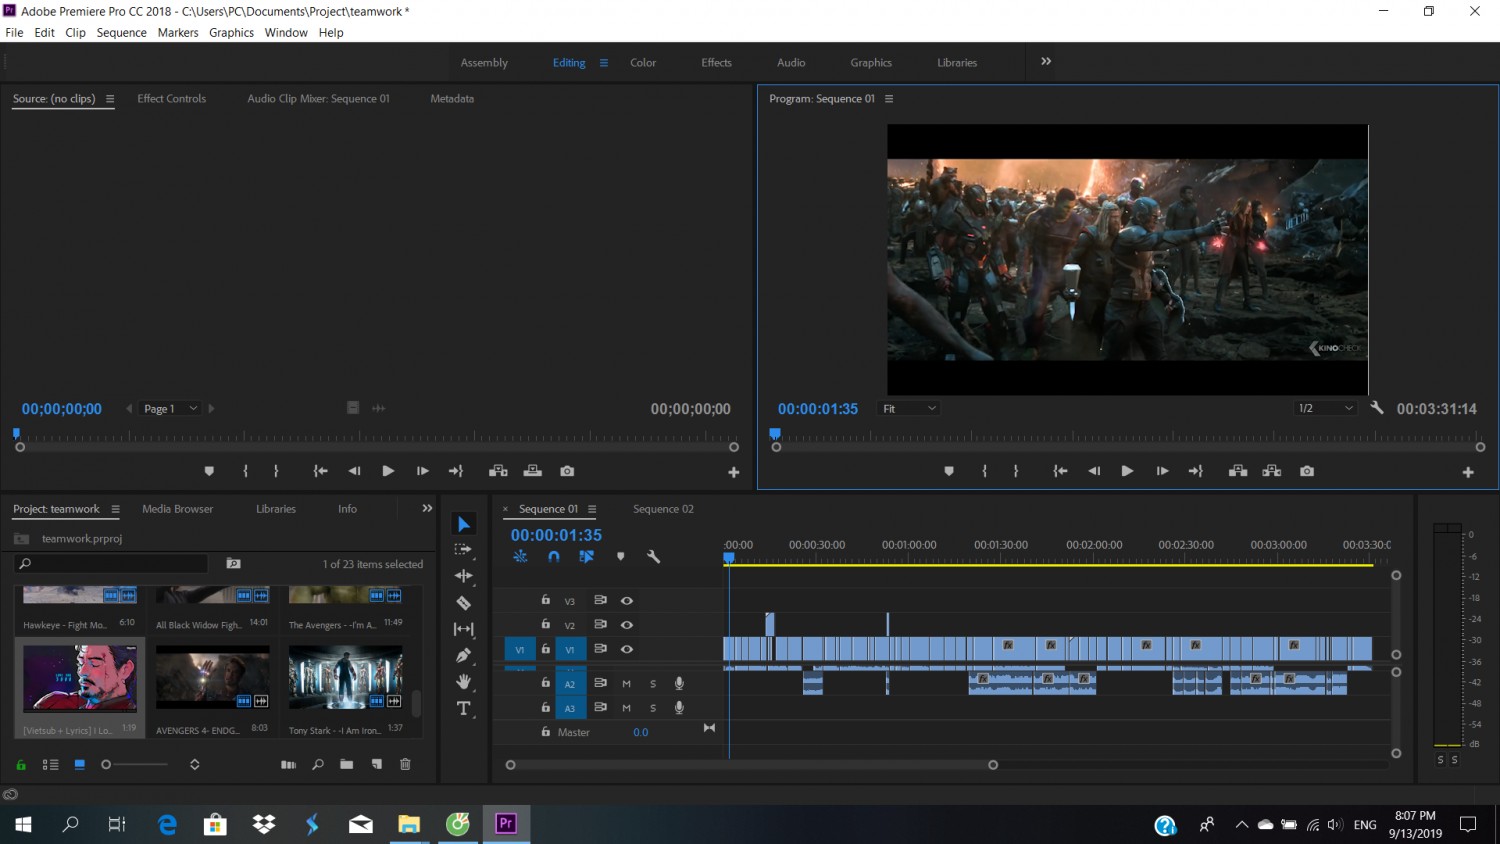Viewport: 1500px width, 844px height.
Task: Open Program monitor settings wrench
Action: coord(1377,408)
